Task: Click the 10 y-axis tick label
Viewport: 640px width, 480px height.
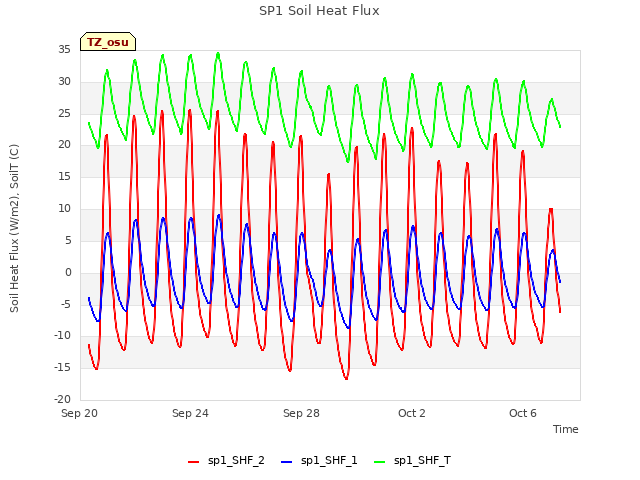Action: pos(64,209)
